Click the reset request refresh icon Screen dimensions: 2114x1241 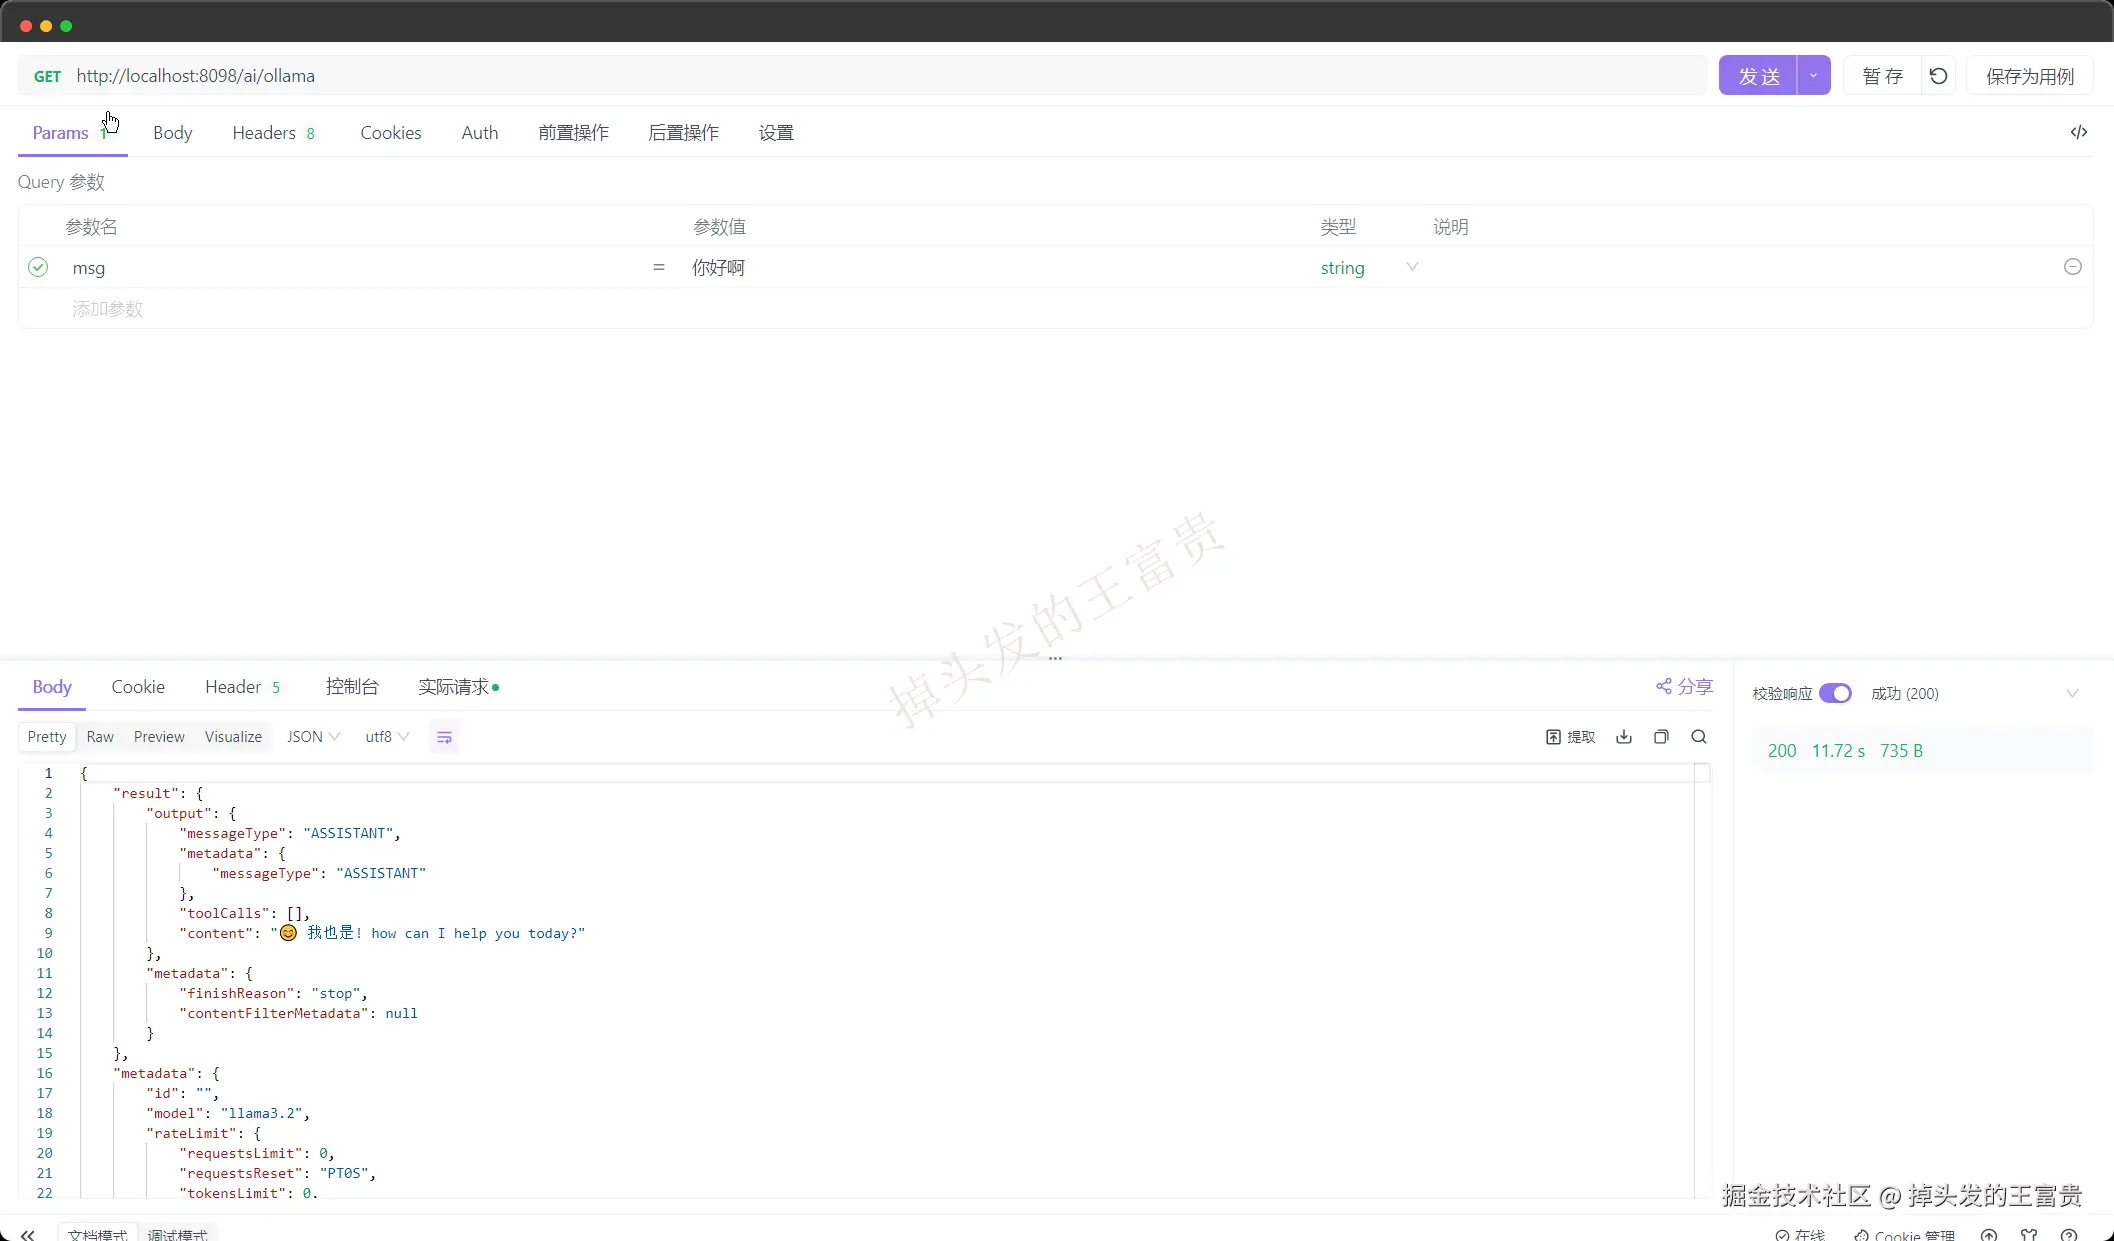1938,76
